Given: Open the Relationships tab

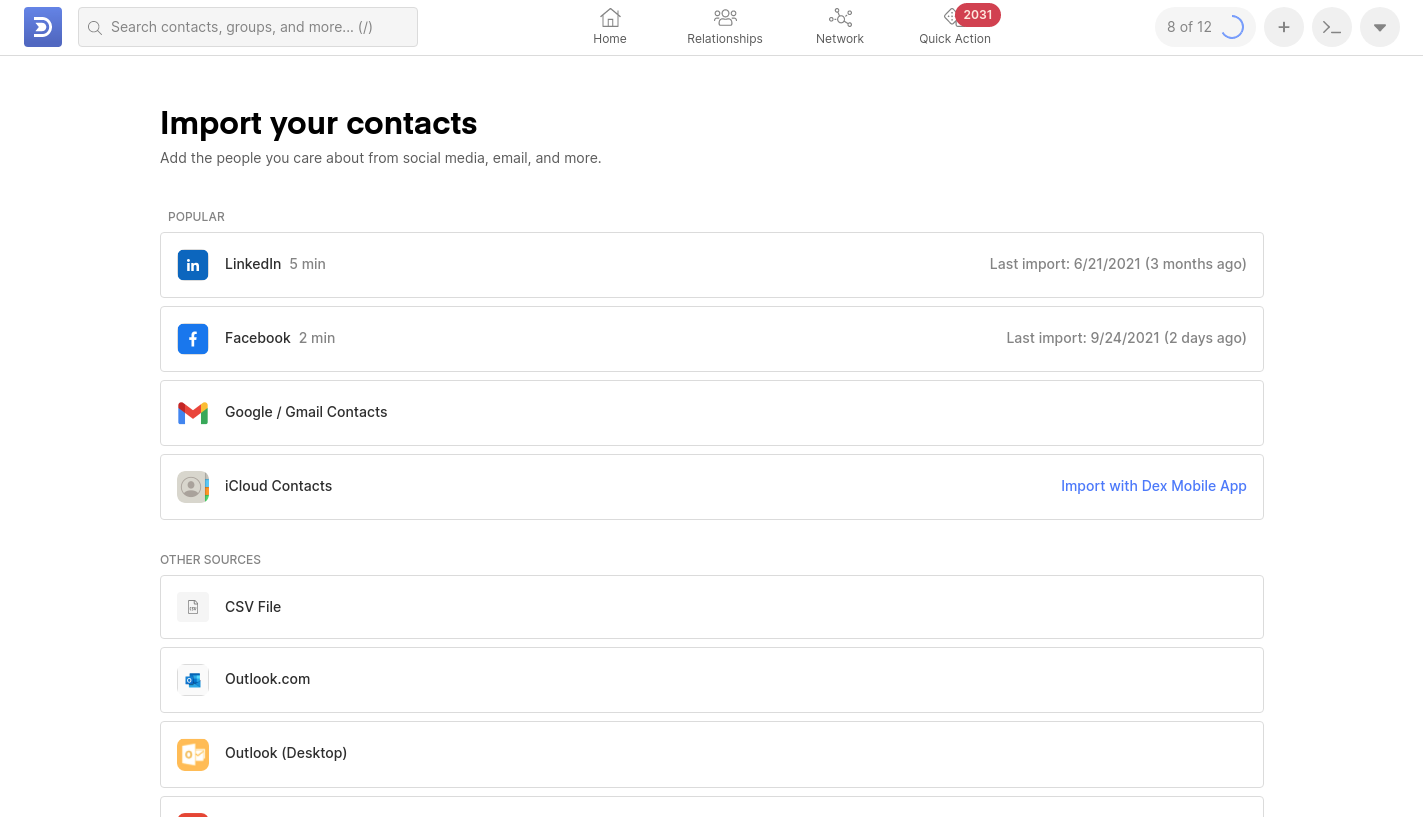Looking at the screenshot, I should (x=725, y=27).
